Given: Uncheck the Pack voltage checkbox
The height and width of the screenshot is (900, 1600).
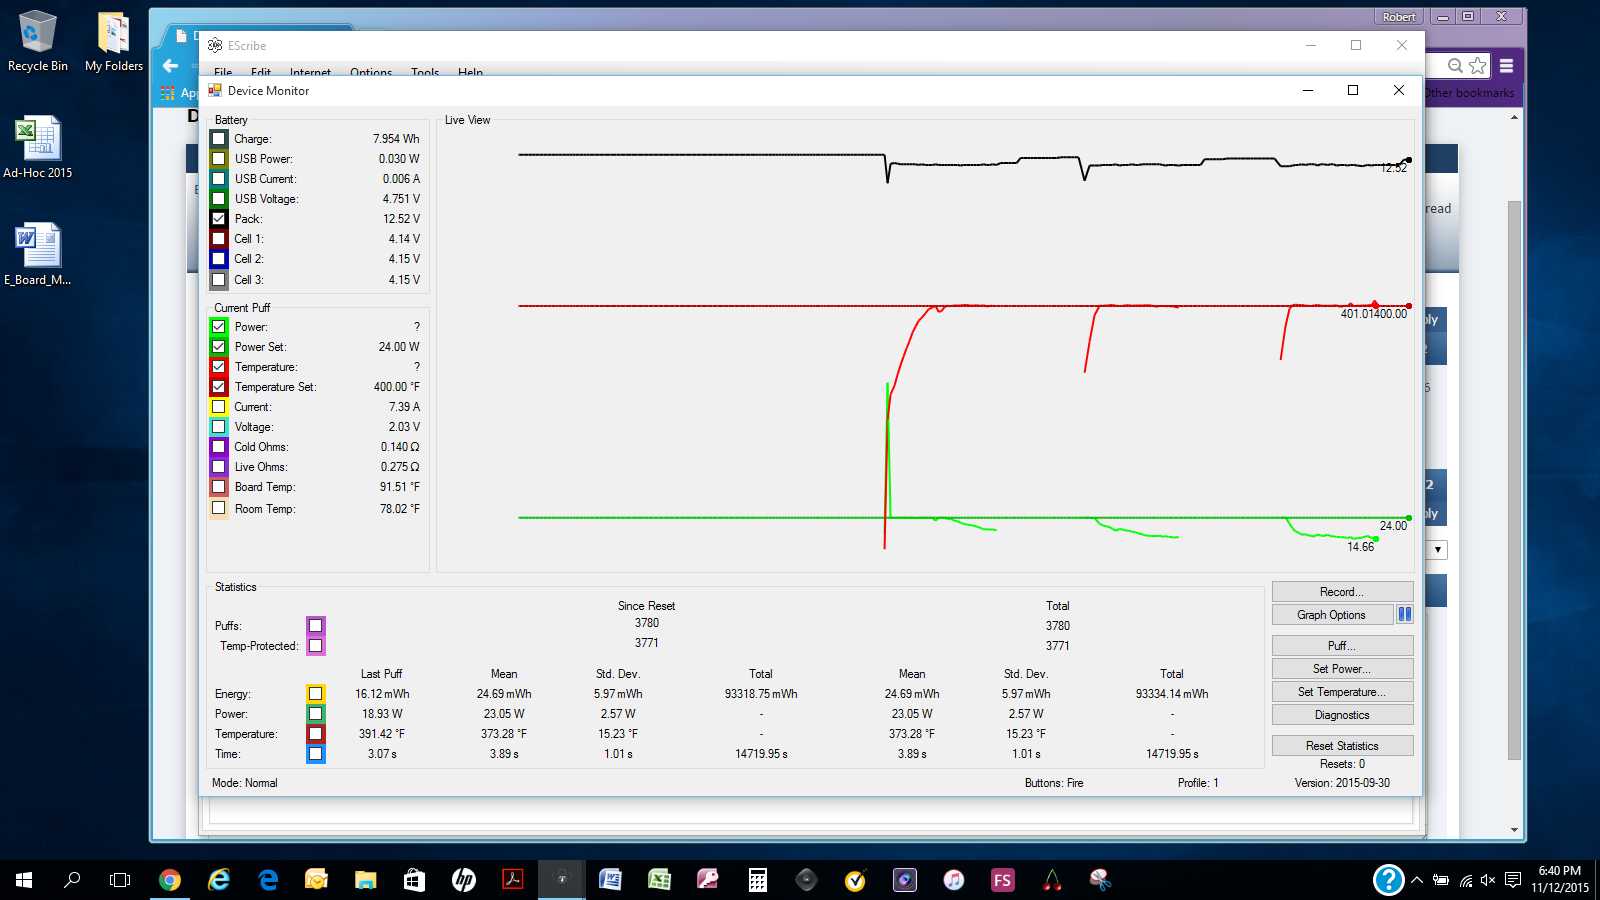Looking at the screenshot, I should point(219,219).
